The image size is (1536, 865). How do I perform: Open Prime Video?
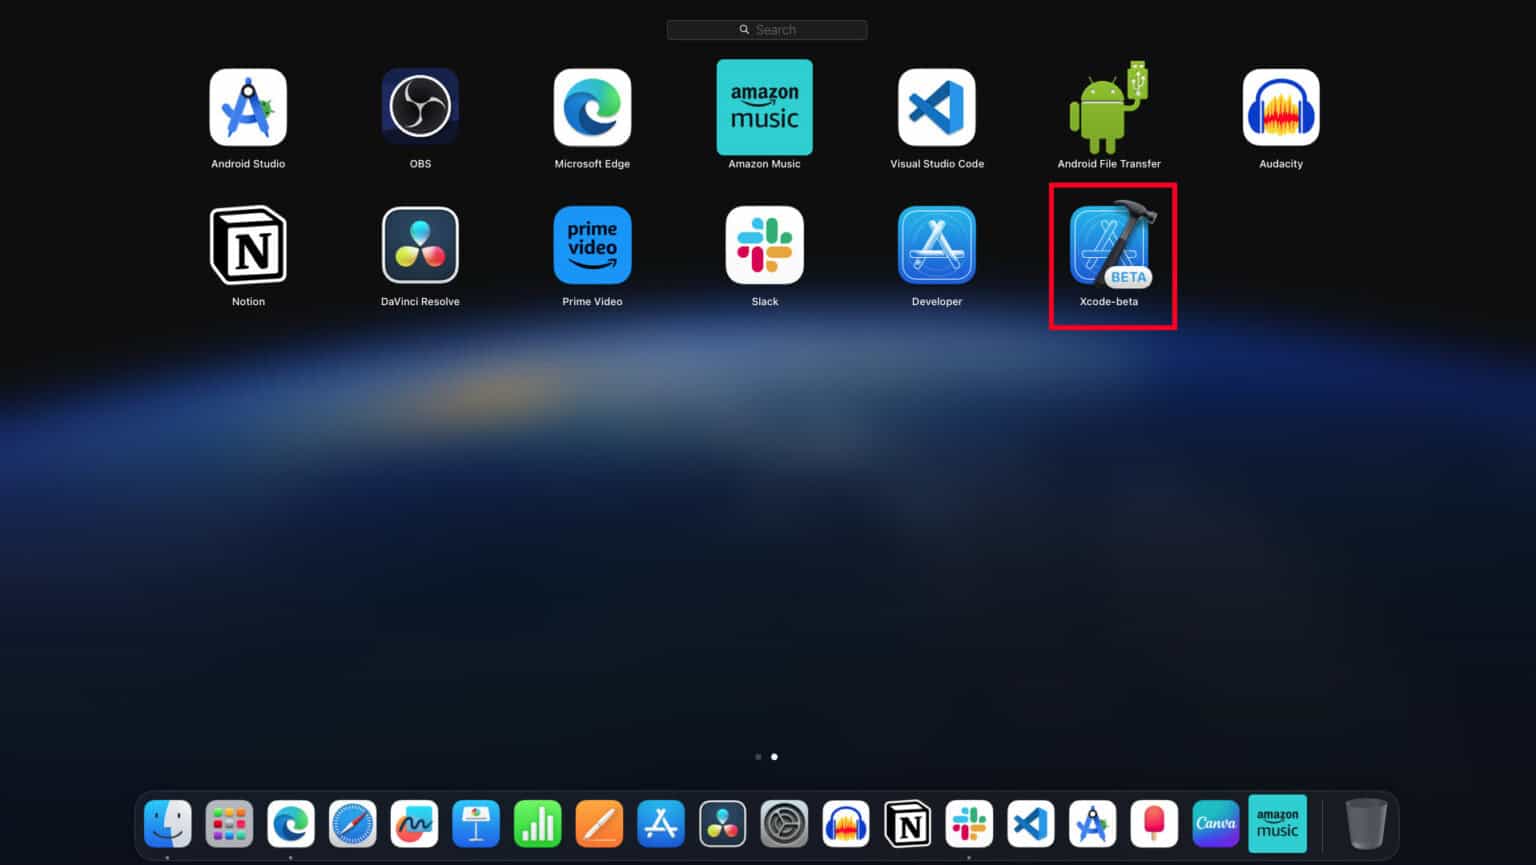tap(592, 245)
